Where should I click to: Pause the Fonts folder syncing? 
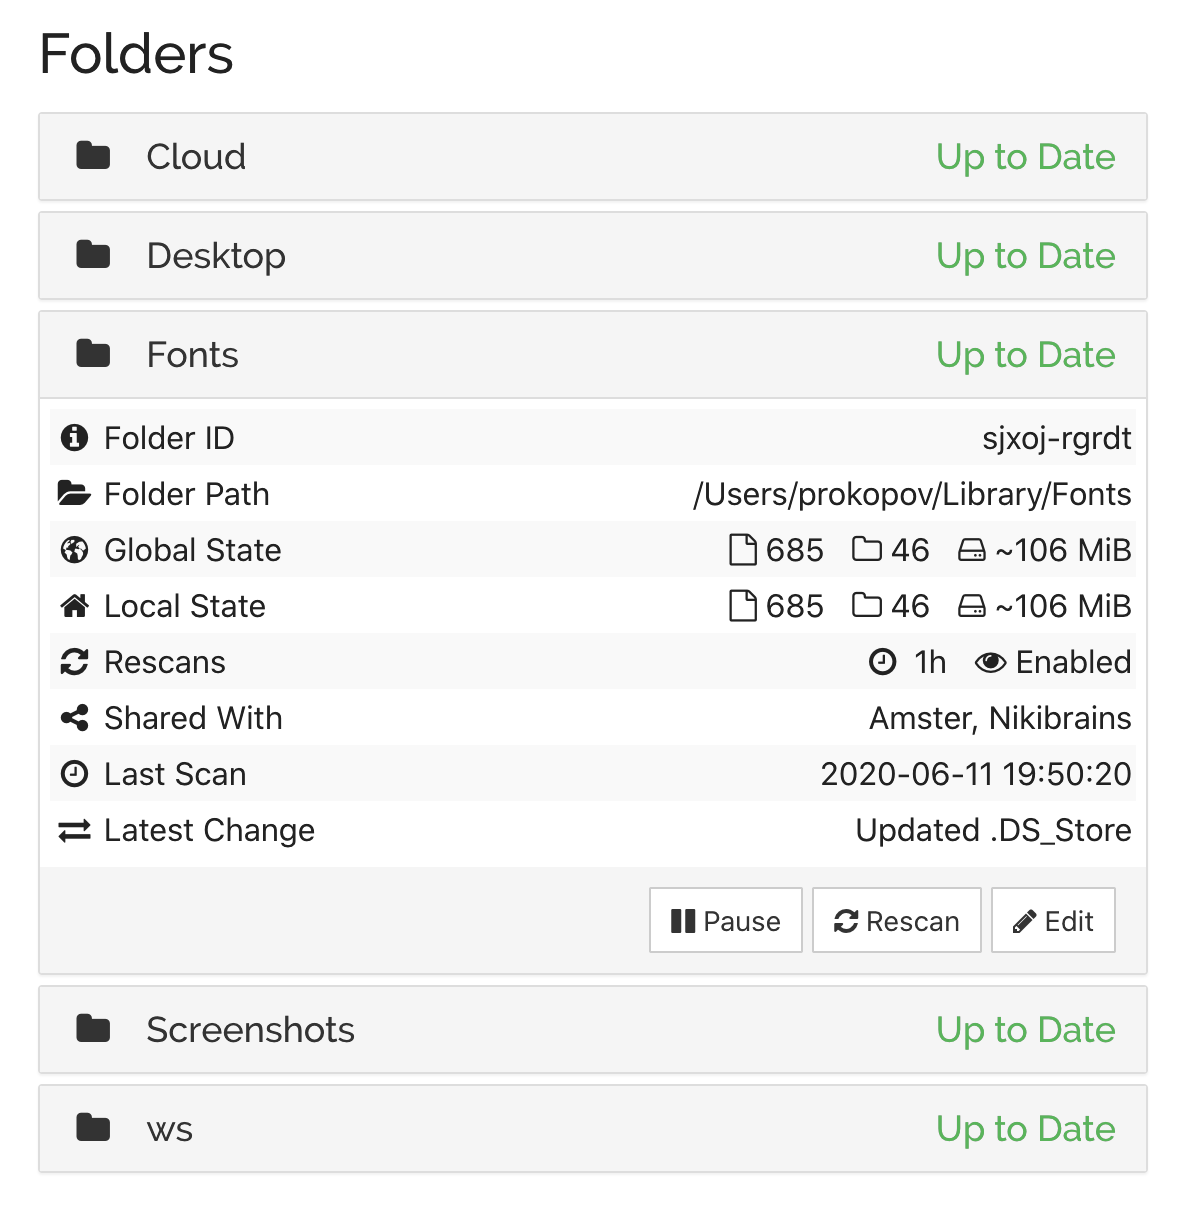[725, 920]
